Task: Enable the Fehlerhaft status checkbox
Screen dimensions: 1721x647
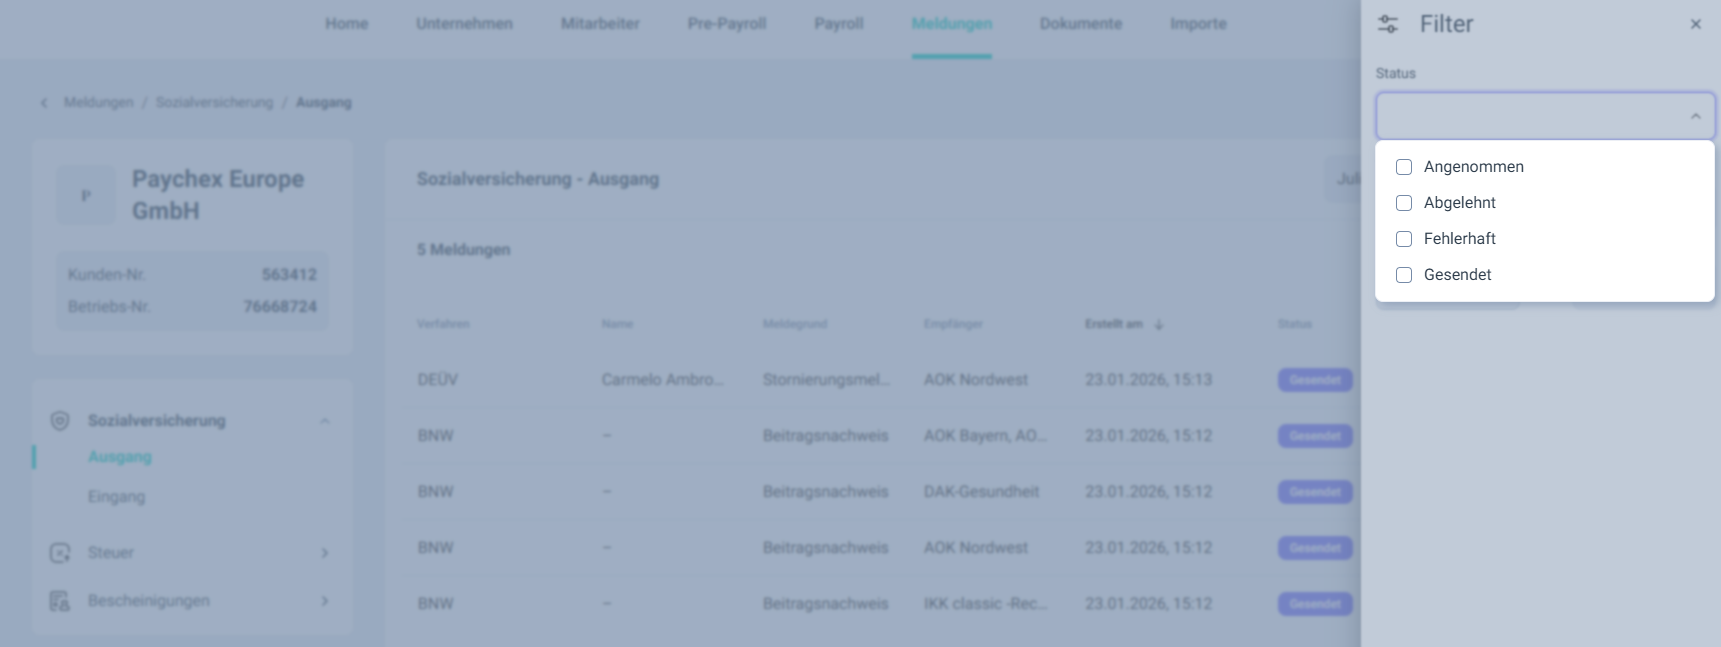Action: pyautogui.click(x=1404, y=239)
